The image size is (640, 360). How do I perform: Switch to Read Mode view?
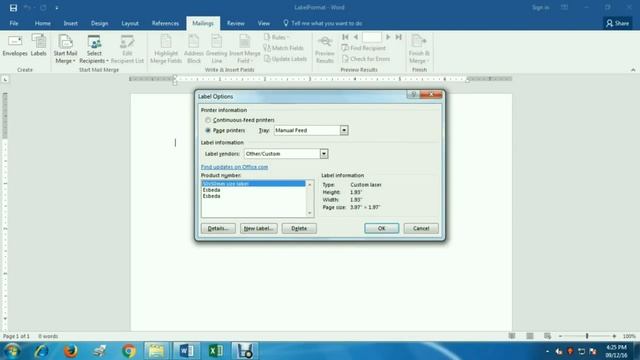(x=512, y=336)
